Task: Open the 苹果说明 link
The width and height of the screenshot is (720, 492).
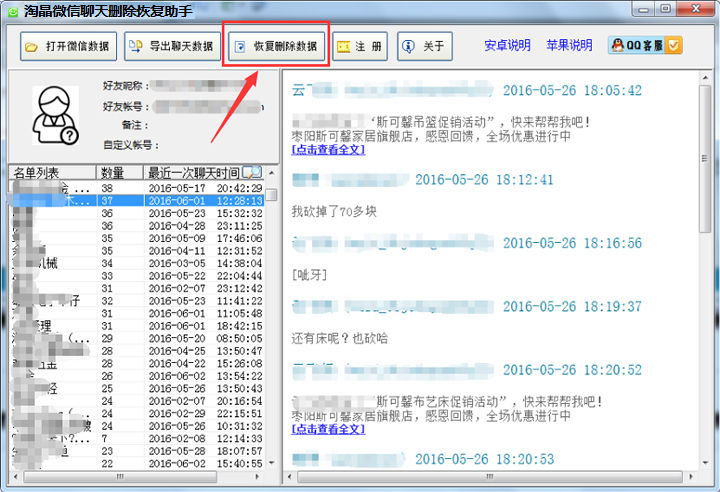Action: [569, 45]
